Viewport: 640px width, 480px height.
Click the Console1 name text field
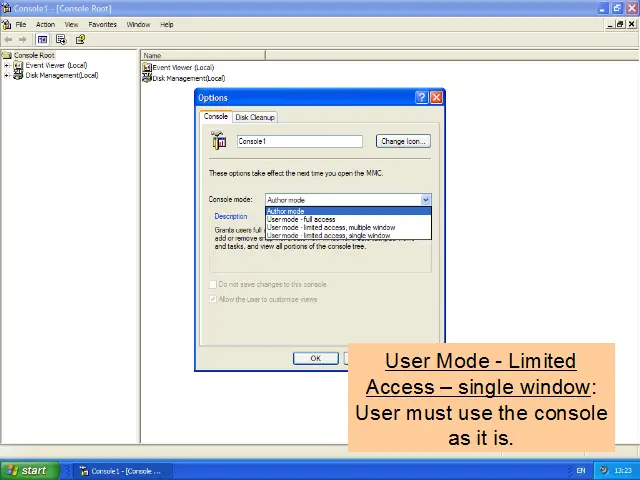point(299,142)
